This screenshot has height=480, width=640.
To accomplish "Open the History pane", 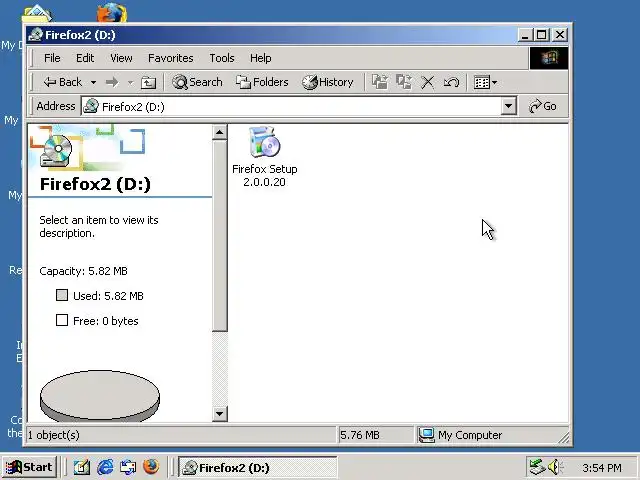I will tap(328, 82).
